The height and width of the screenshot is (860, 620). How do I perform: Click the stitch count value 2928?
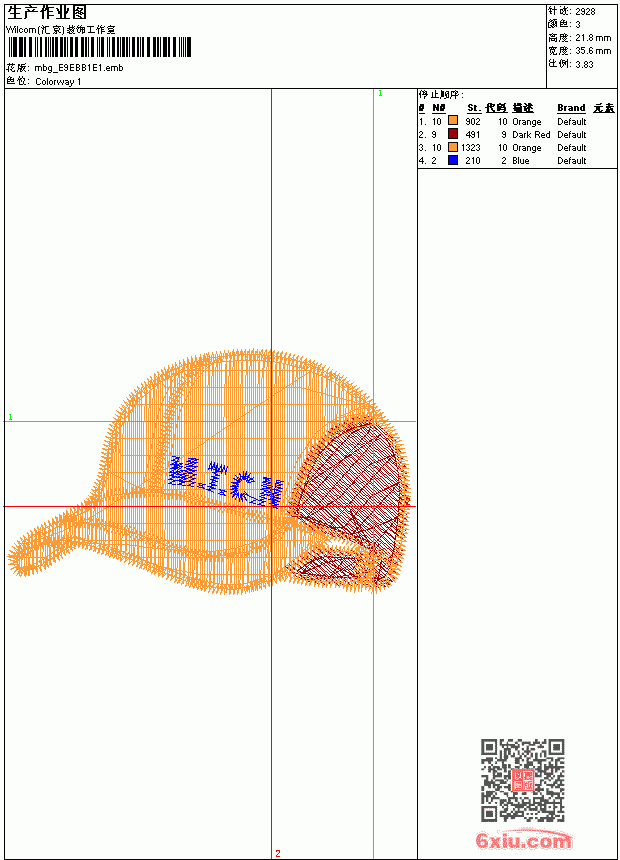tap(585, 11)
